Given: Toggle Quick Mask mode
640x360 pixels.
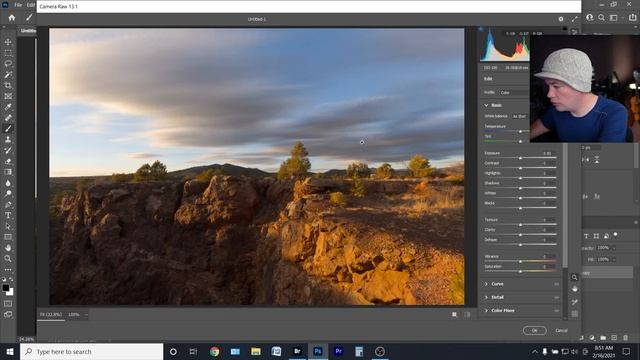Looking at the screenshot, I should (8, 304).
